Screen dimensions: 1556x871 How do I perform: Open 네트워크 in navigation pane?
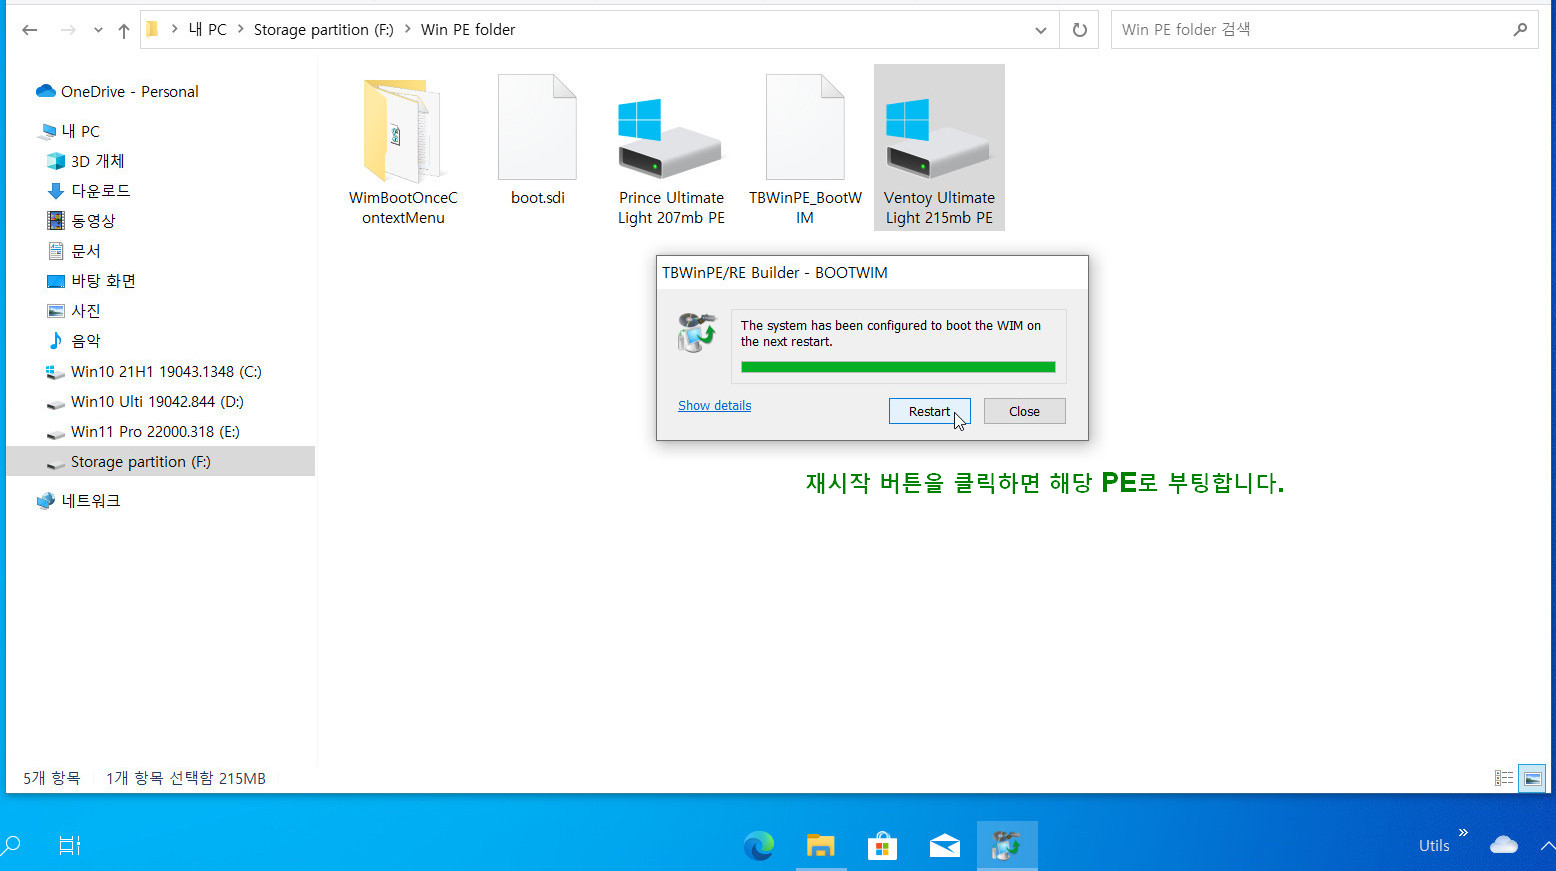coord(78,501)
